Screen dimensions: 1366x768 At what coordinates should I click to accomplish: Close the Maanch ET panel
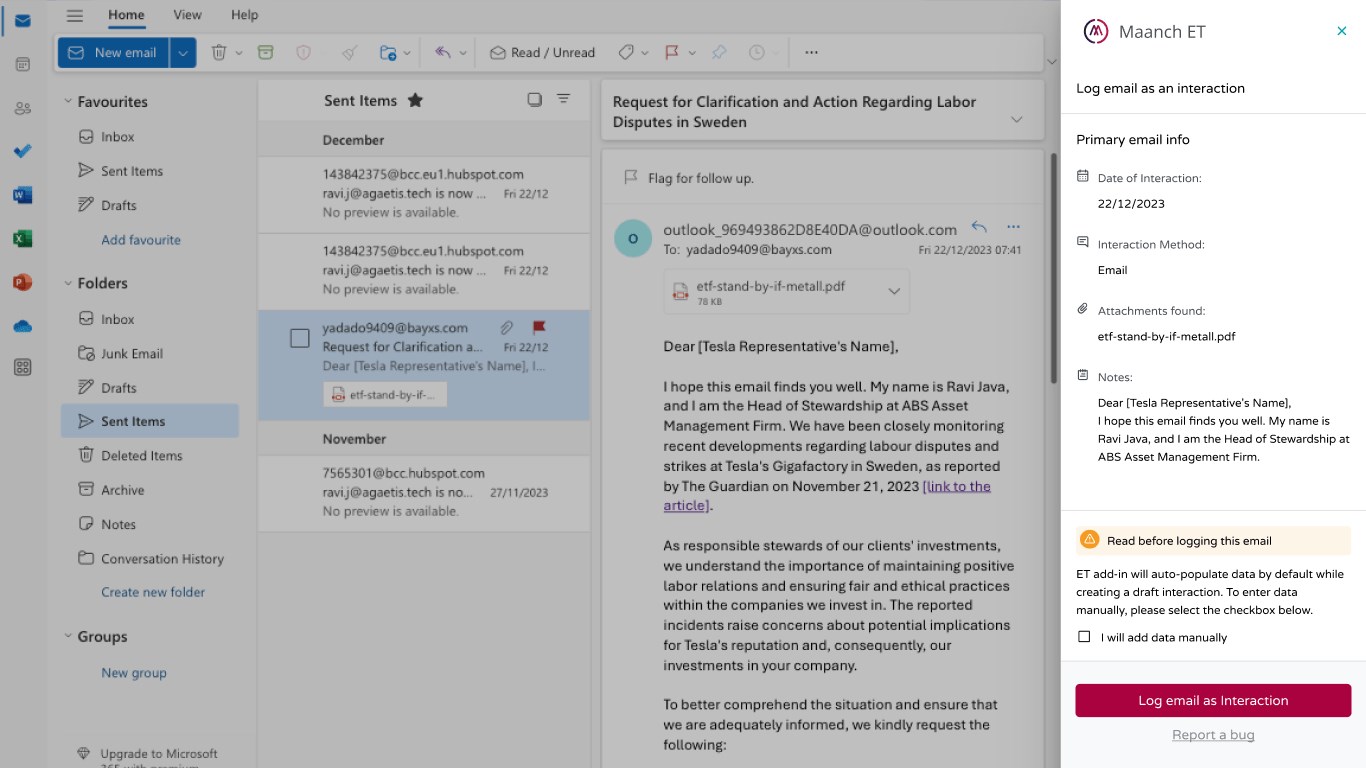[x=1342, y=31]
